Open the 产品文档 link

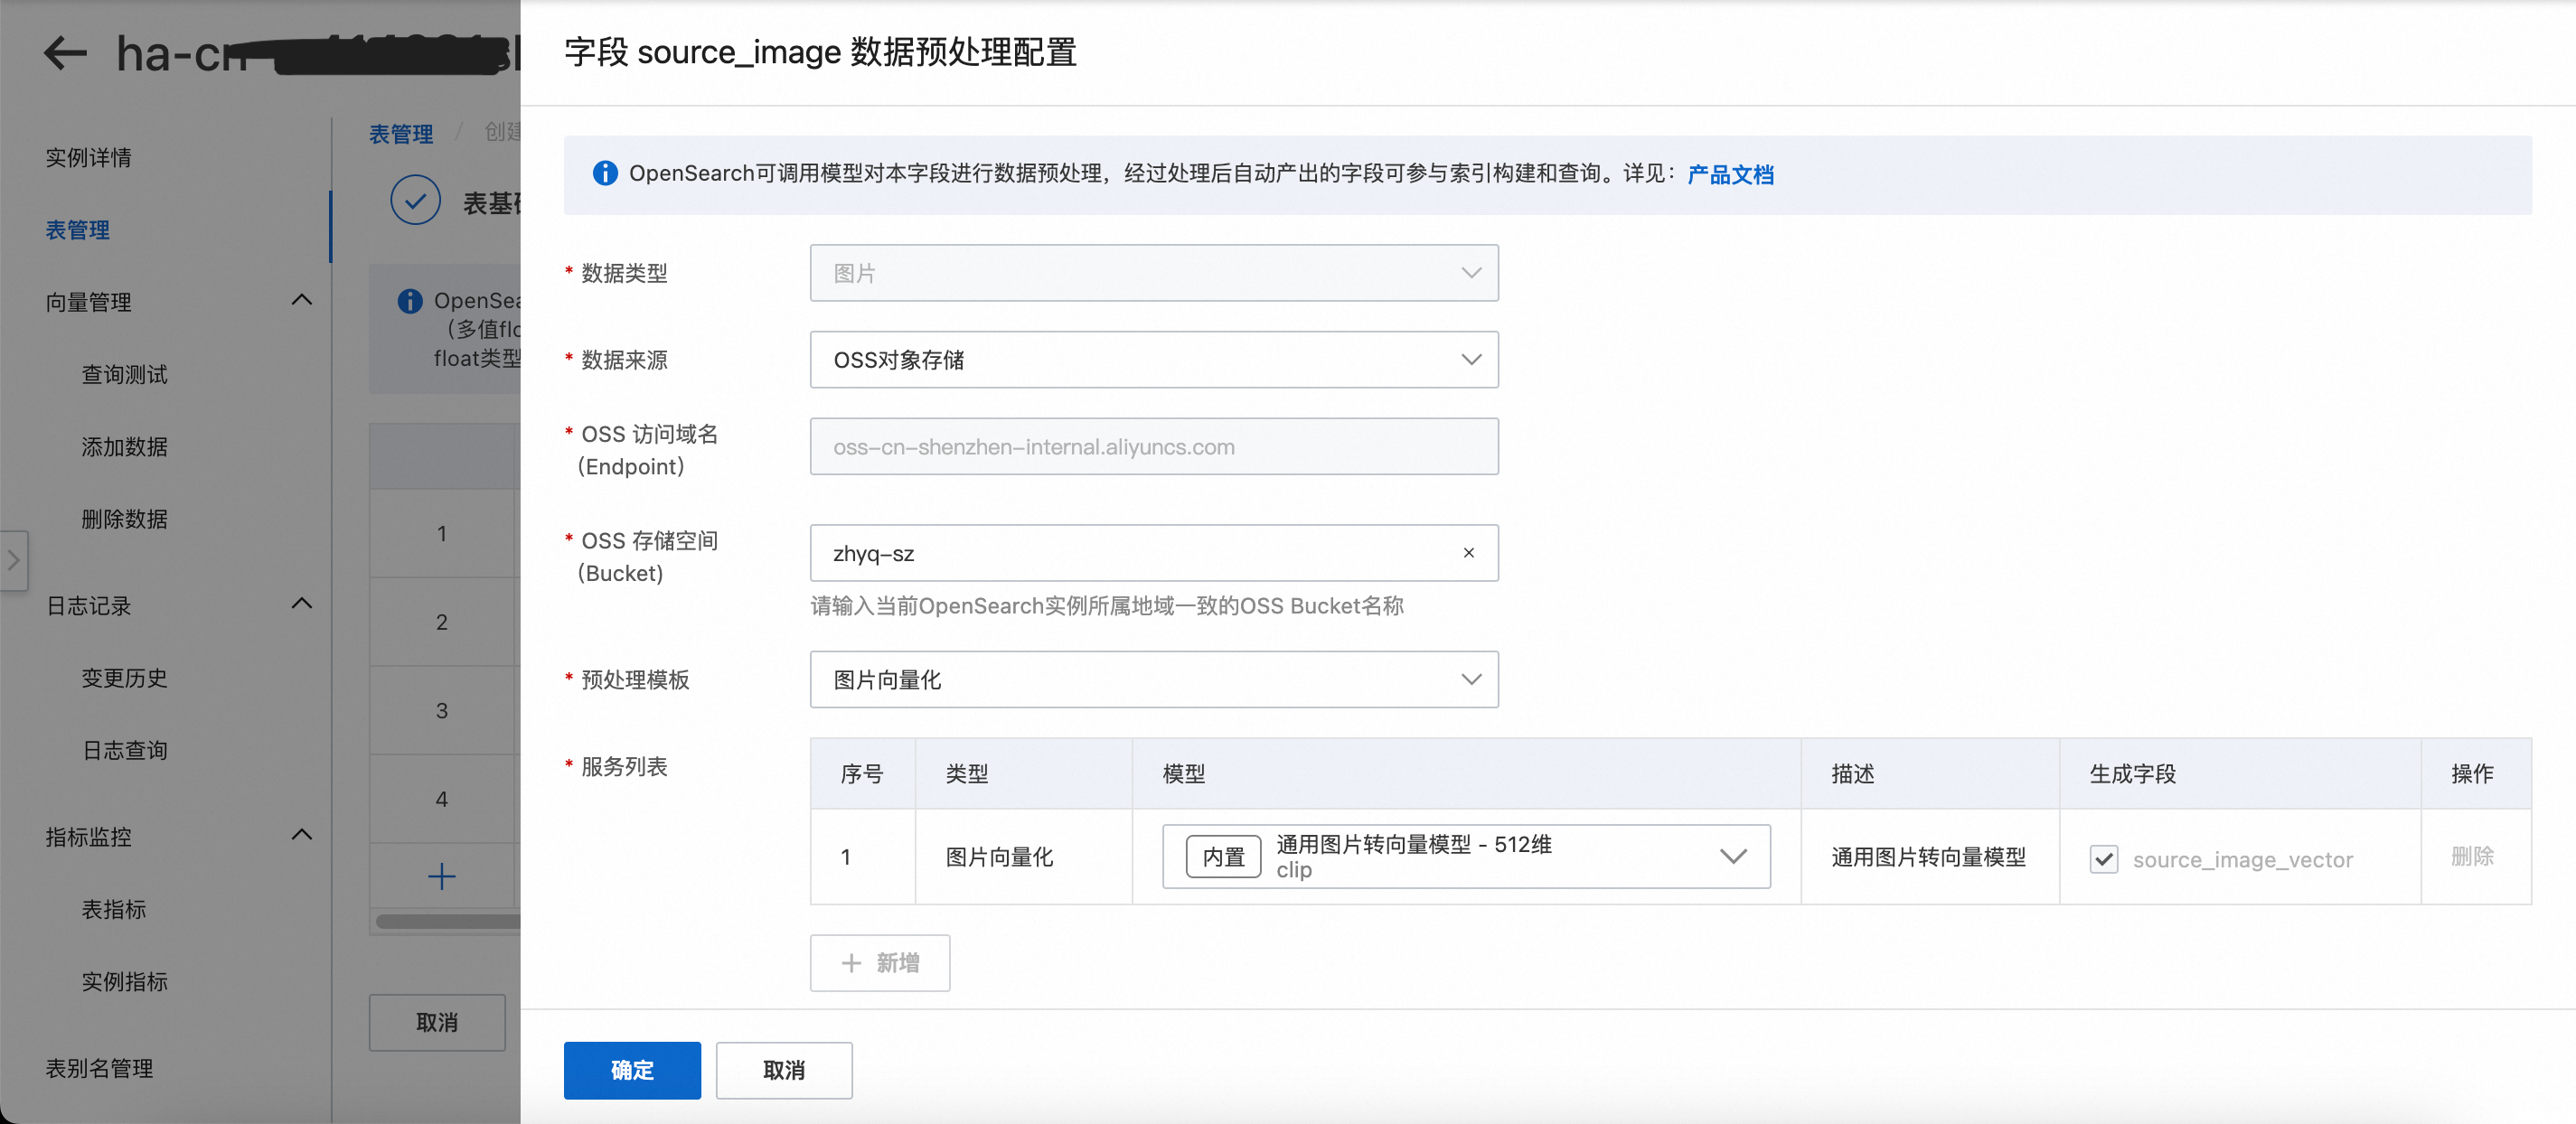click(x=1730, y=175)
